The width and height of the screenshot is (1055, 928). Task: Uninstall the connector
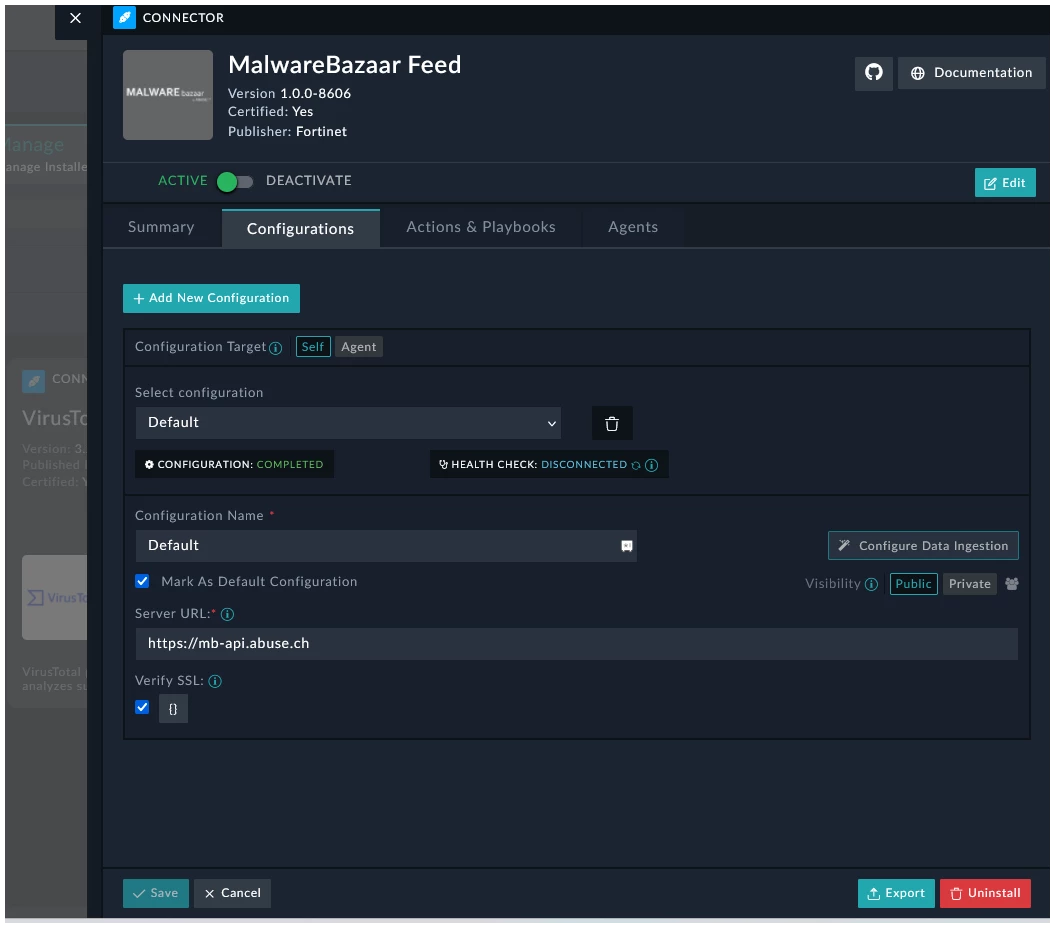pos(984,893)
